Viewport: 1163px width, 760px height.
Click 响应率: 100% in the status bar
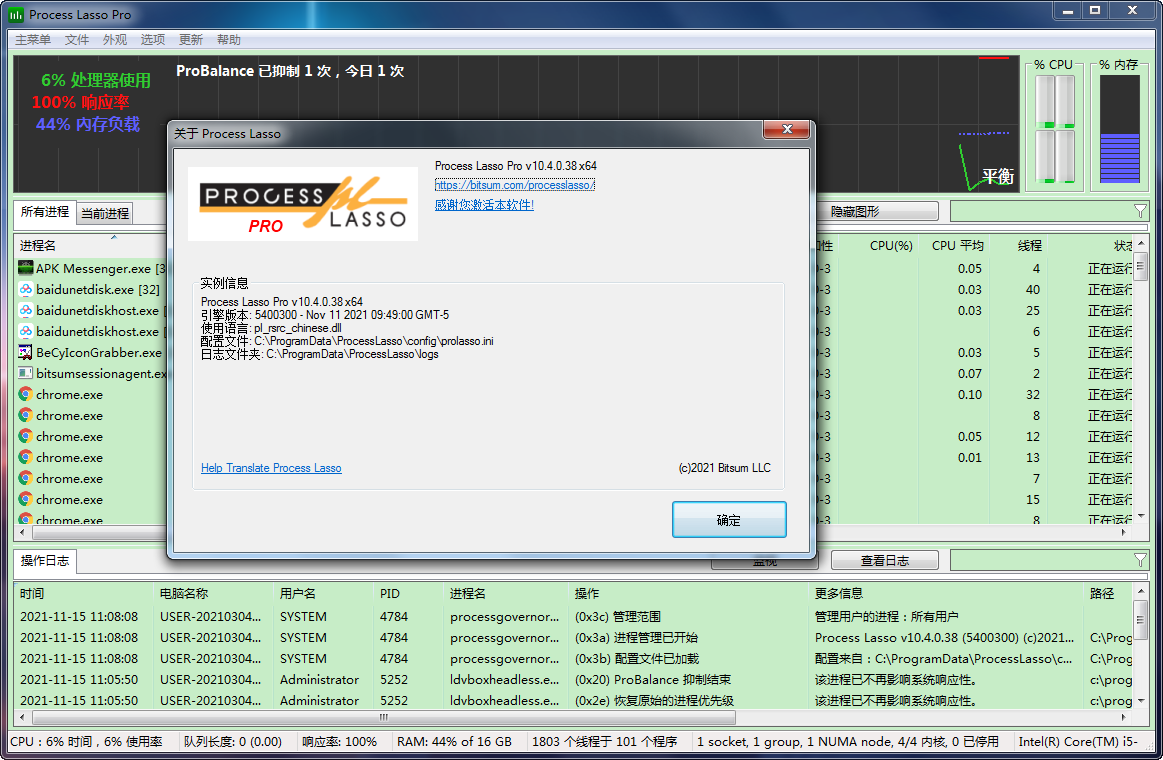tap(339, 741)
